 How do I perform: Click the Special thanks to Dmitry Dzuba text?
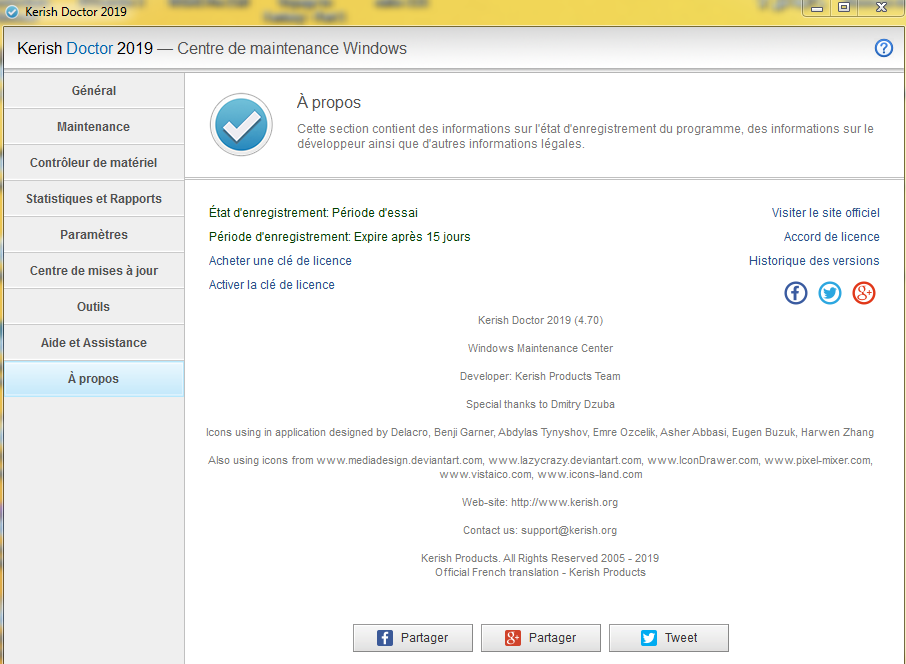[540, 405]
